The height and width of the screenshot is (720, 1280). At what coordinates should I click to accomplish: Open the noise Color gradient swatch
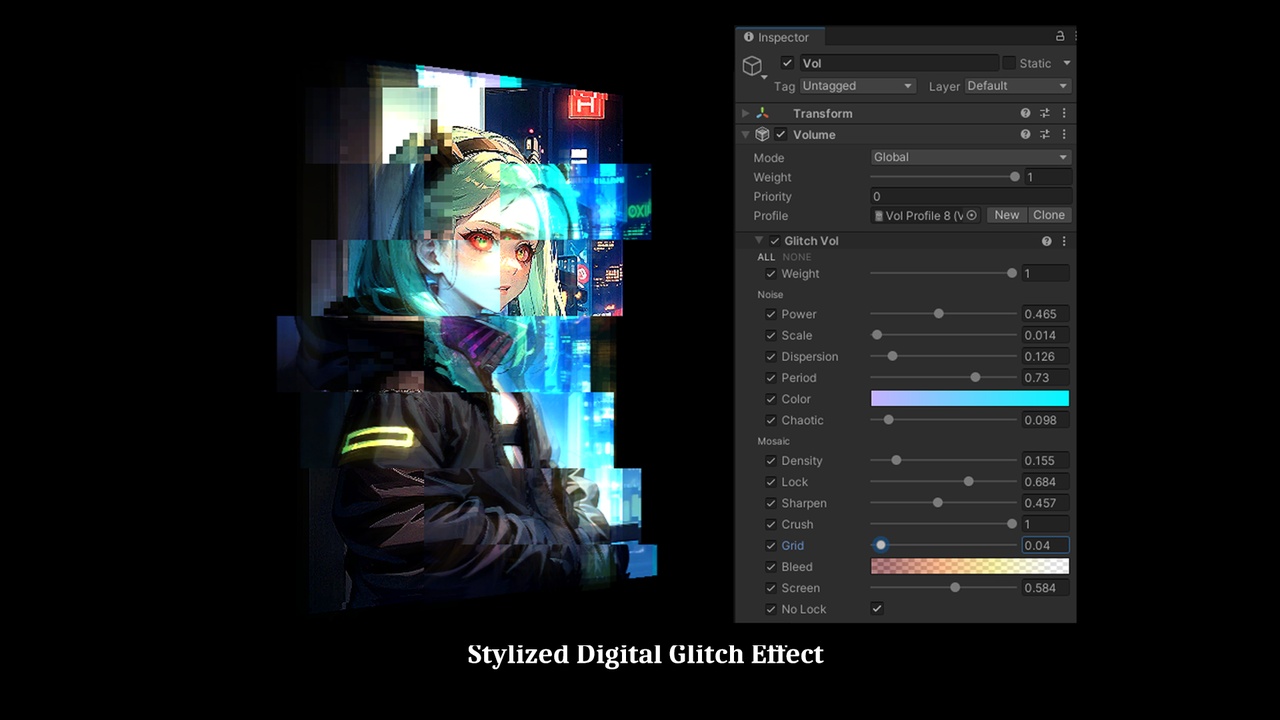(970, 399)
